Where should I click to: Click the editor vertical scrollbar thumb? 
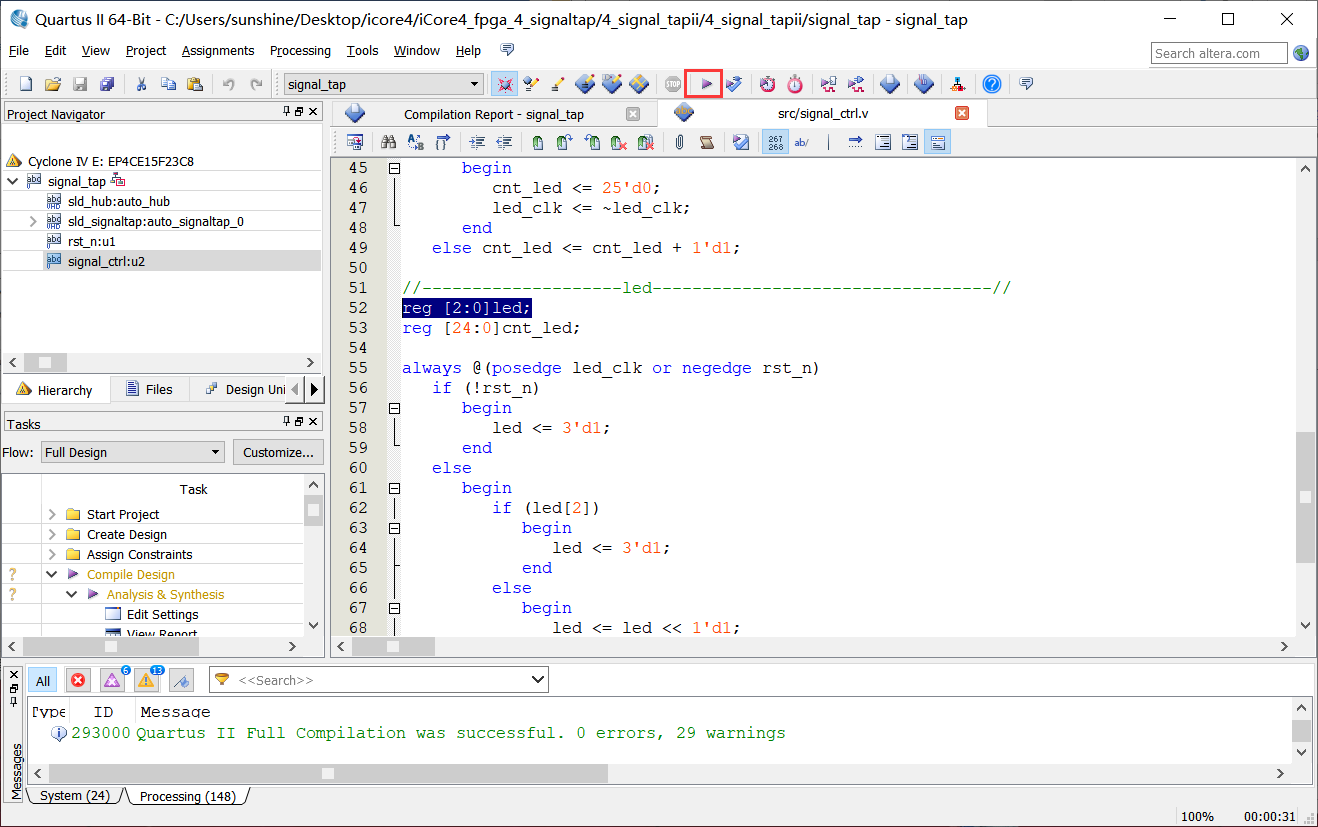click(1305, 497)
